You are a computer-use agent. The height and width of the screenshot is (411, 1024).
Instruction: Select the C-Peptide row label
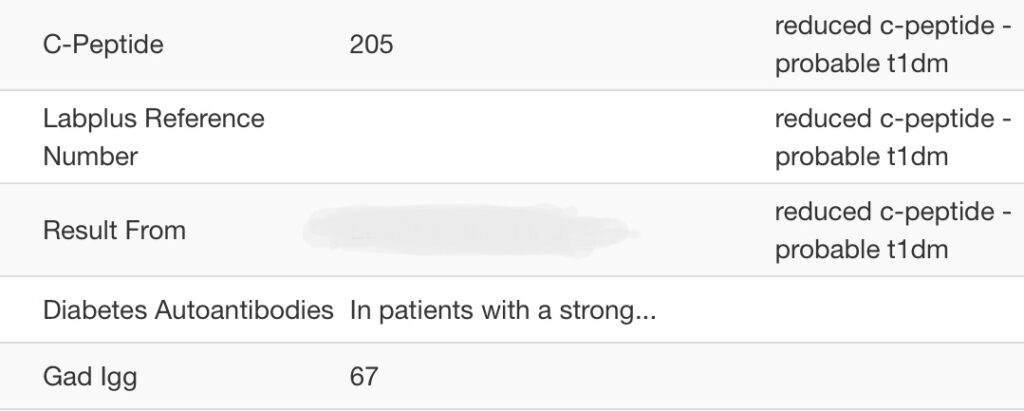pyautogui.click(x=103, y=45)
